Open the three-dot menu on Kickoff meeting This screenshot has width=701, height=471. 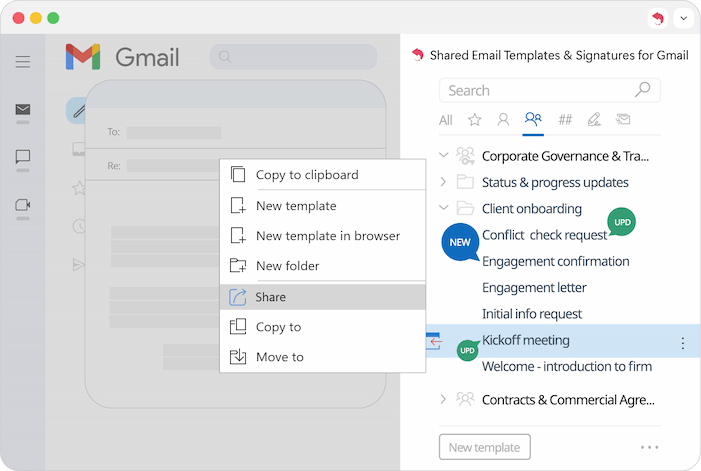(682, 343)
